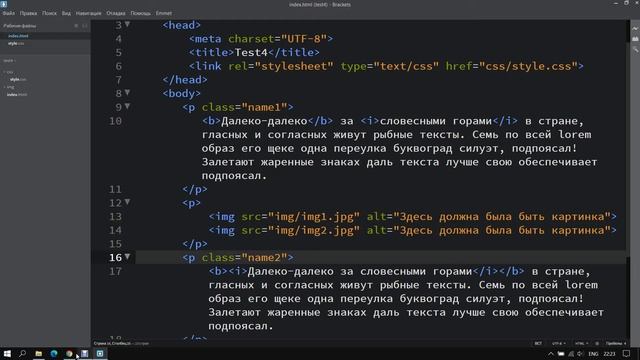
Task: Open the Правка menu
Action: point(28,13)
